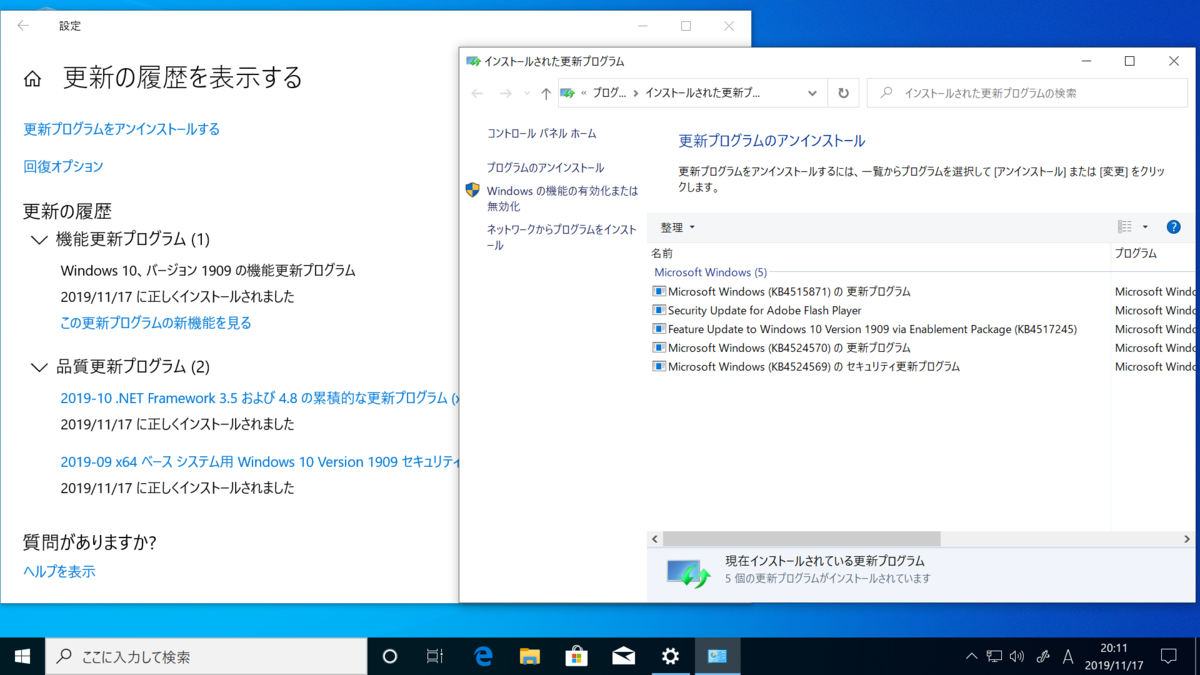
Task: Click the Control Panel taskbar icon
Action: coord(717,657)
